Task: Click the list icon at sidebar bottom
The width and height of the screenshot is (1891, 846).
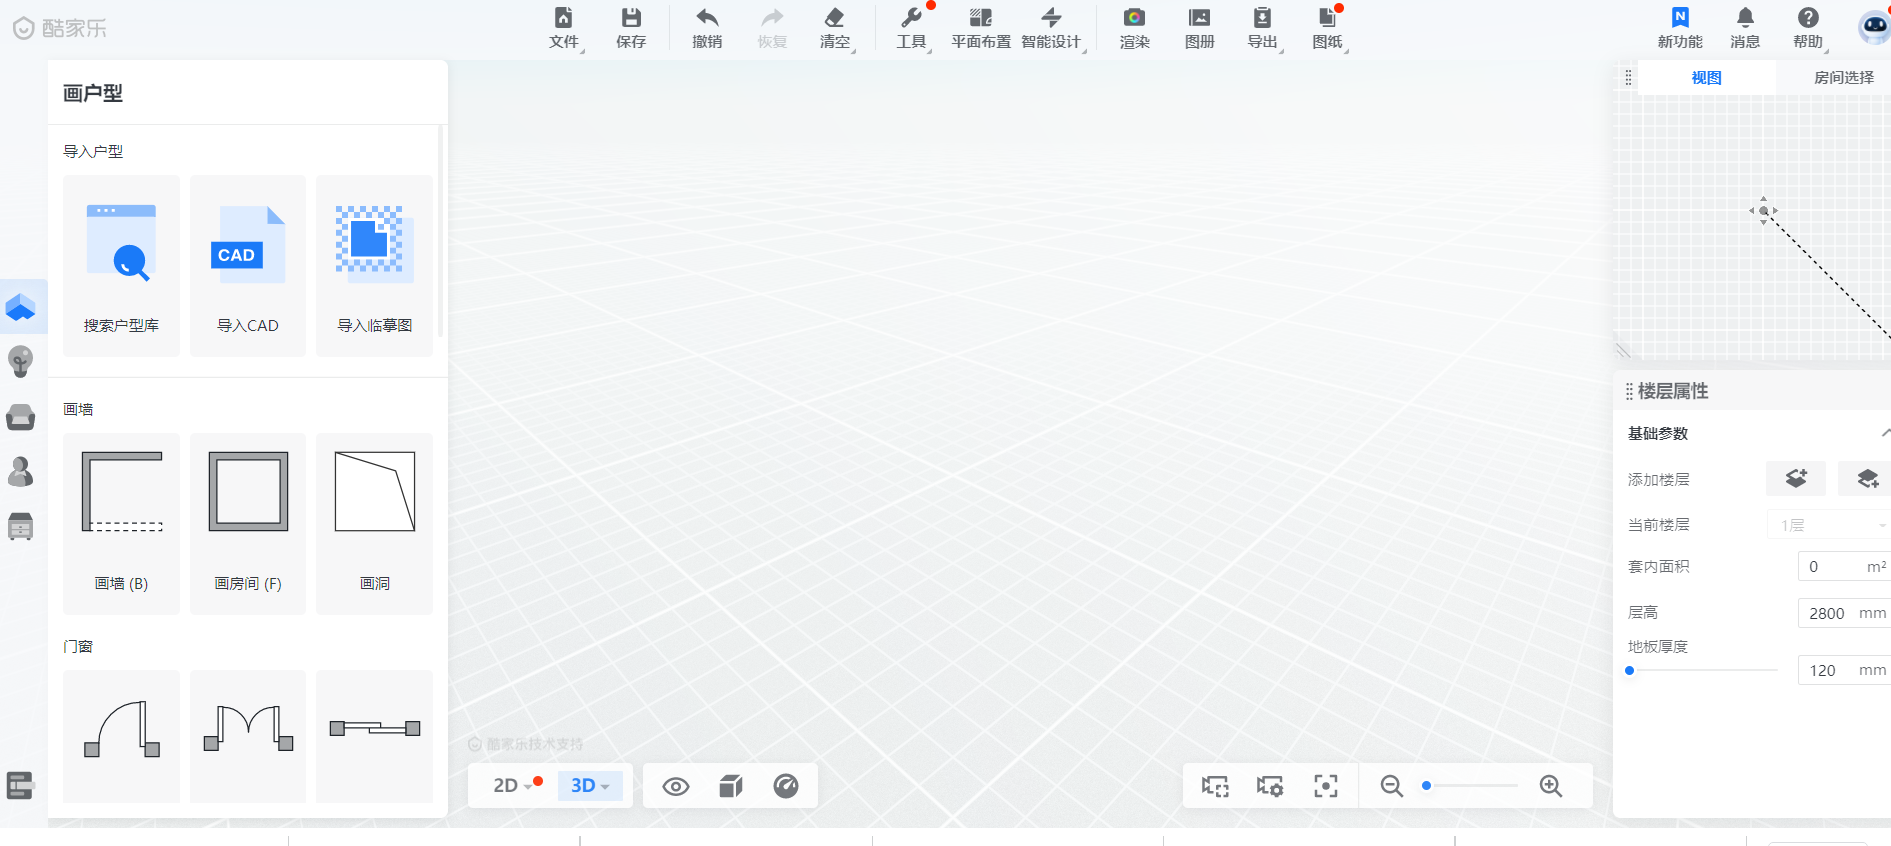Action: (x=20, y=786)
